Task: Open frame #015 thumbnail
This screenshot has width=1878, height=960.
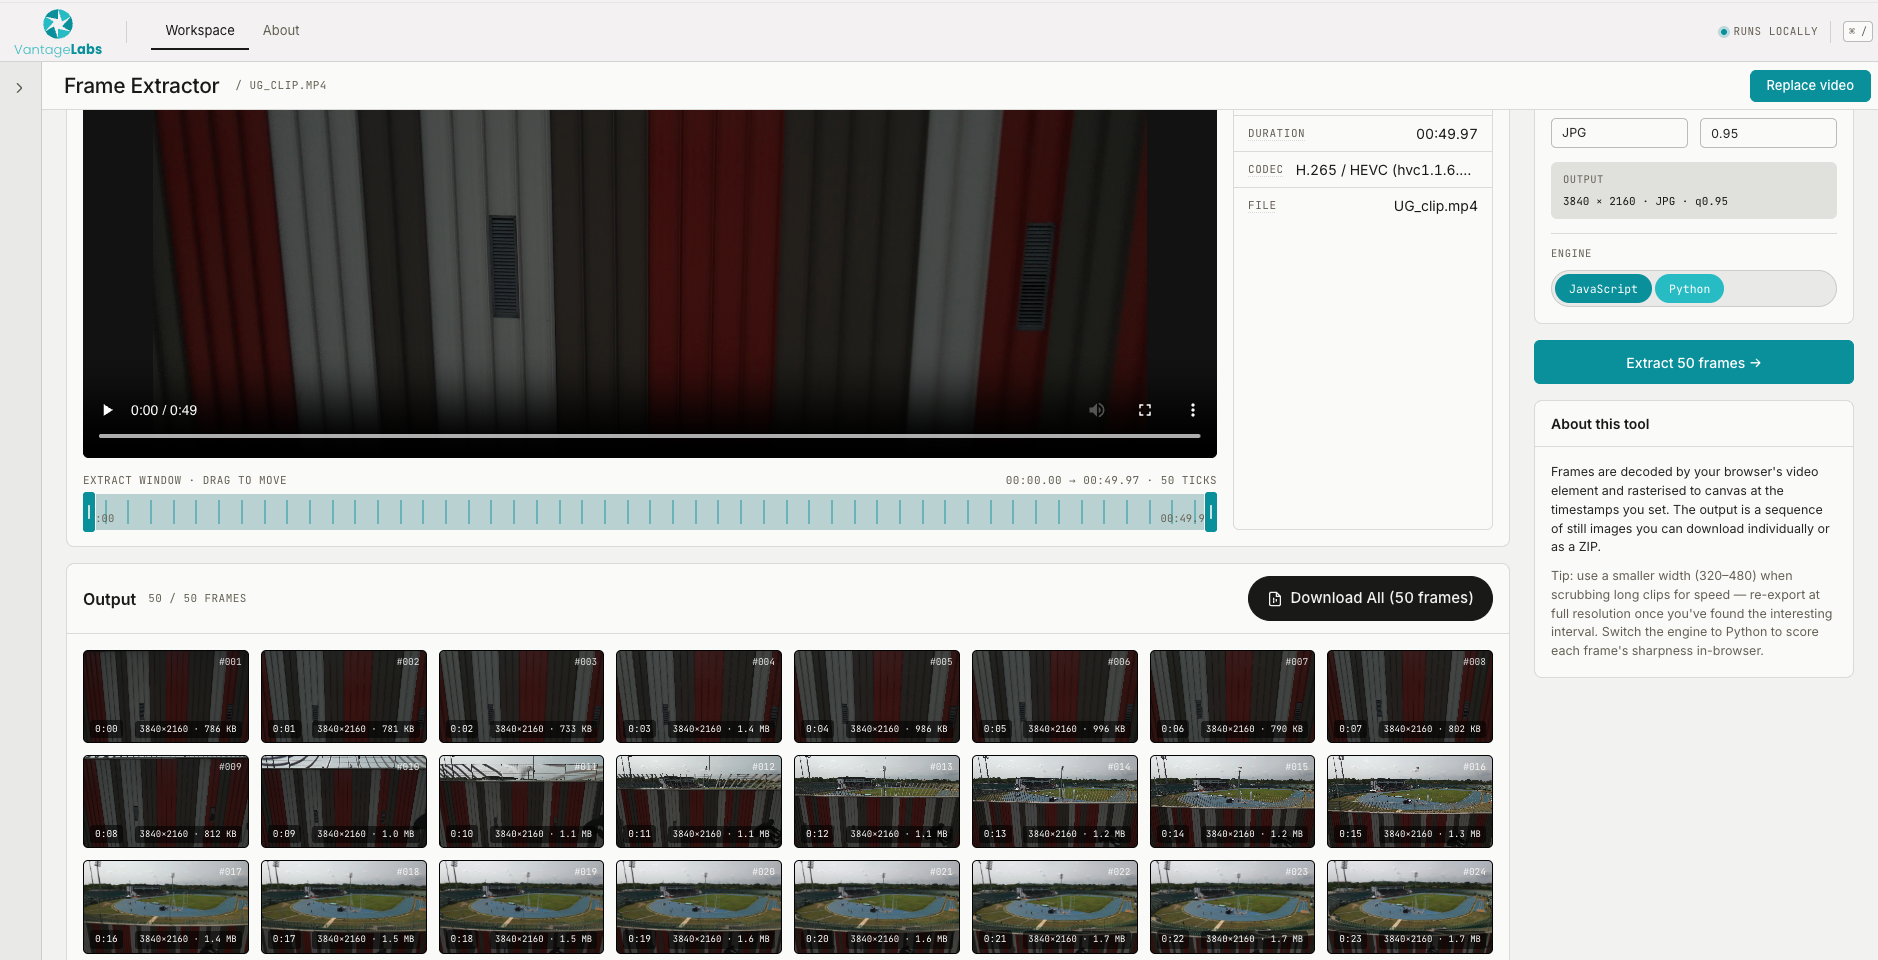Action: click(1232, 801)
